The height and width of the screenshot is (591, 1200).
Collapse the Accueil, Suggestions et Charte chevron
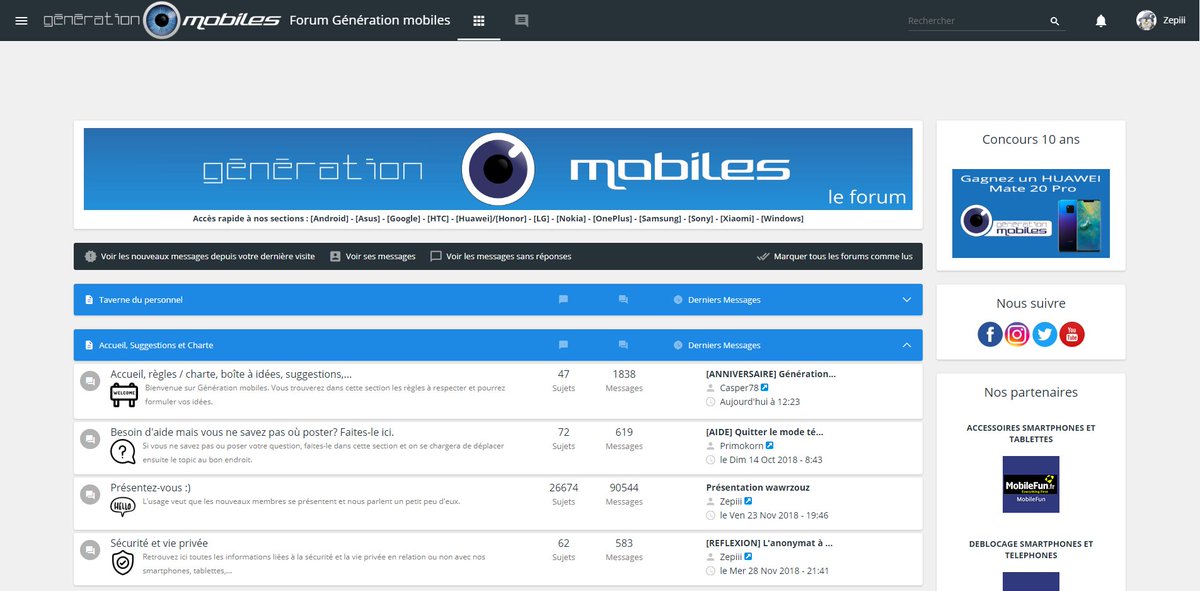coord(907,345)
